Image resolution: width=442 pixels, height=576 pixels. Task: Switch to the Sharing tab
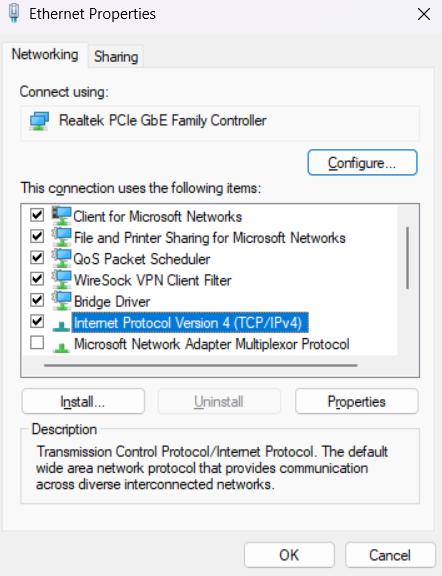pos(116,57)
